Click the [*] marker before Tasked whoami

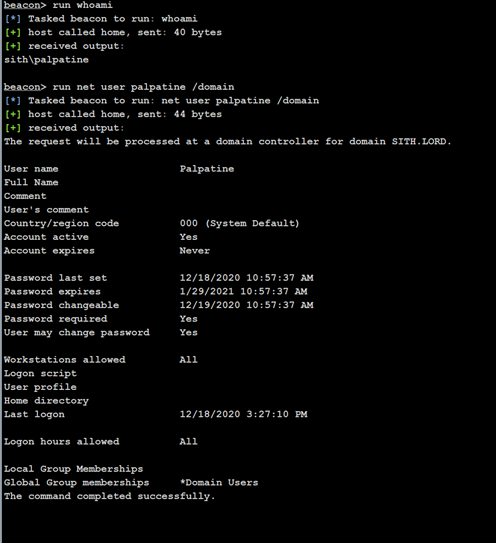coord(13,19)
